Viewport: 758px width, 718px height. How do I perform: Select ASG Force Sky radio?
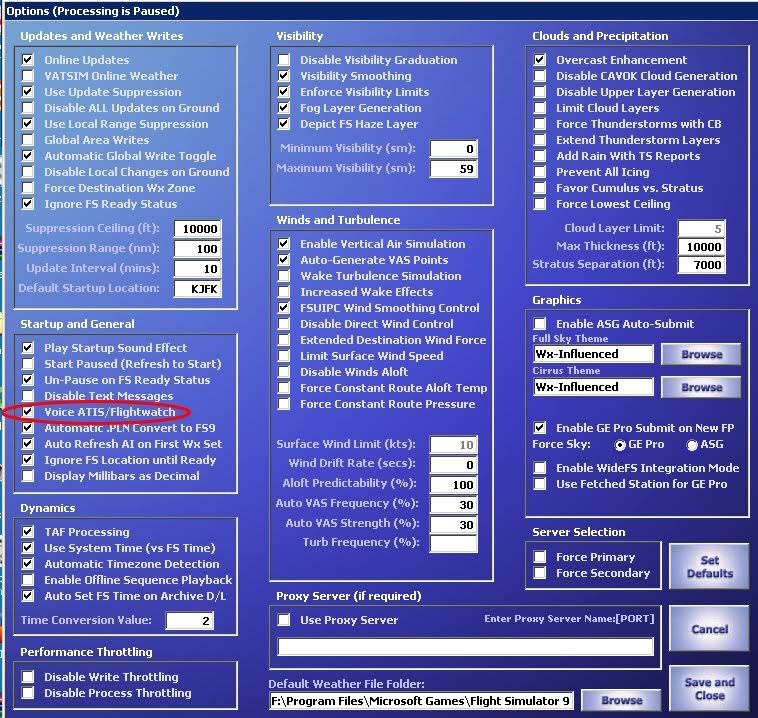[692, 445]
